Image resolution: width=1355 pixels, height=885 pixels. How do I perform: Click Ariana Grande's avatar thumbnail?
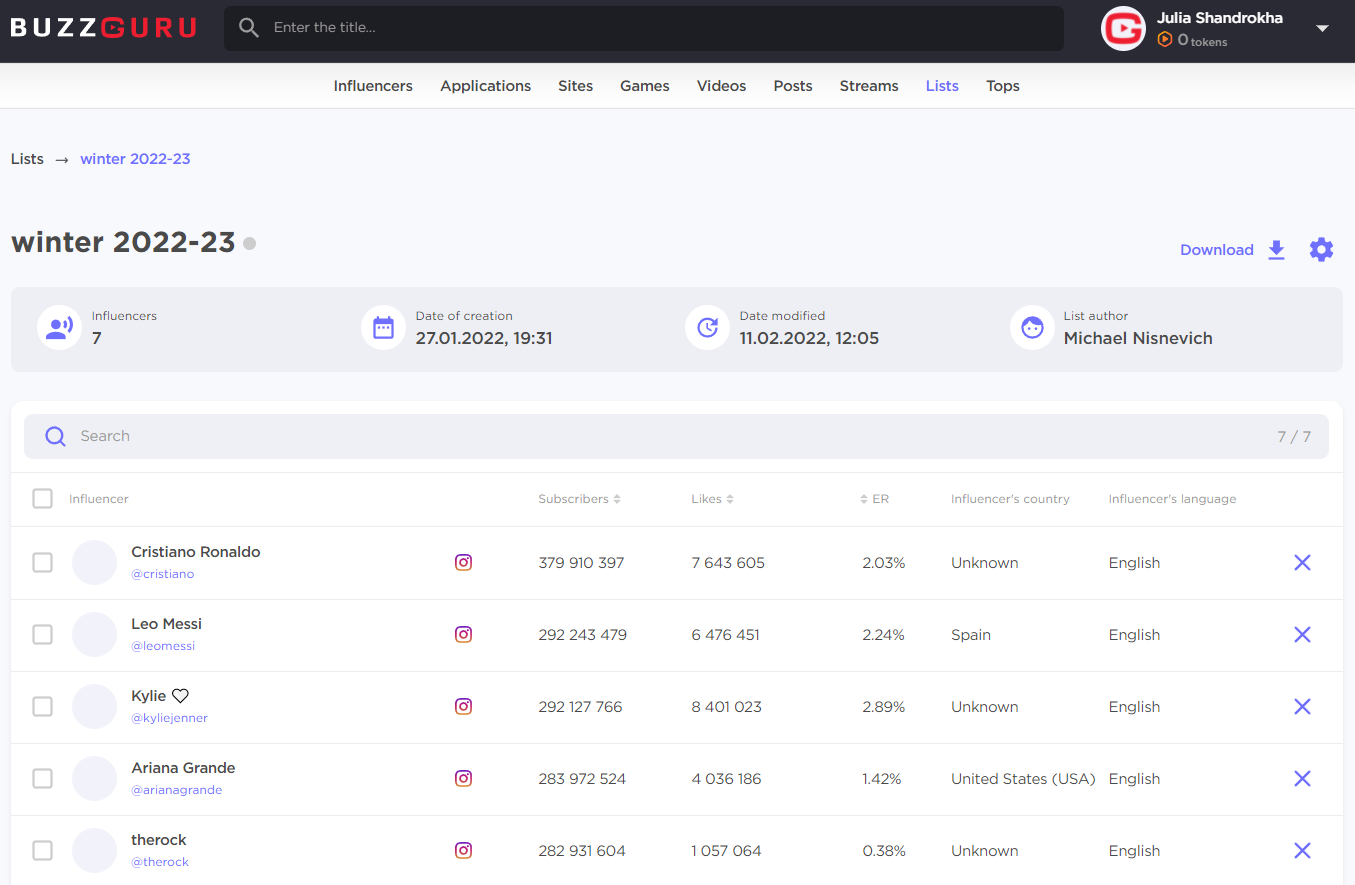tap(95, 779)
